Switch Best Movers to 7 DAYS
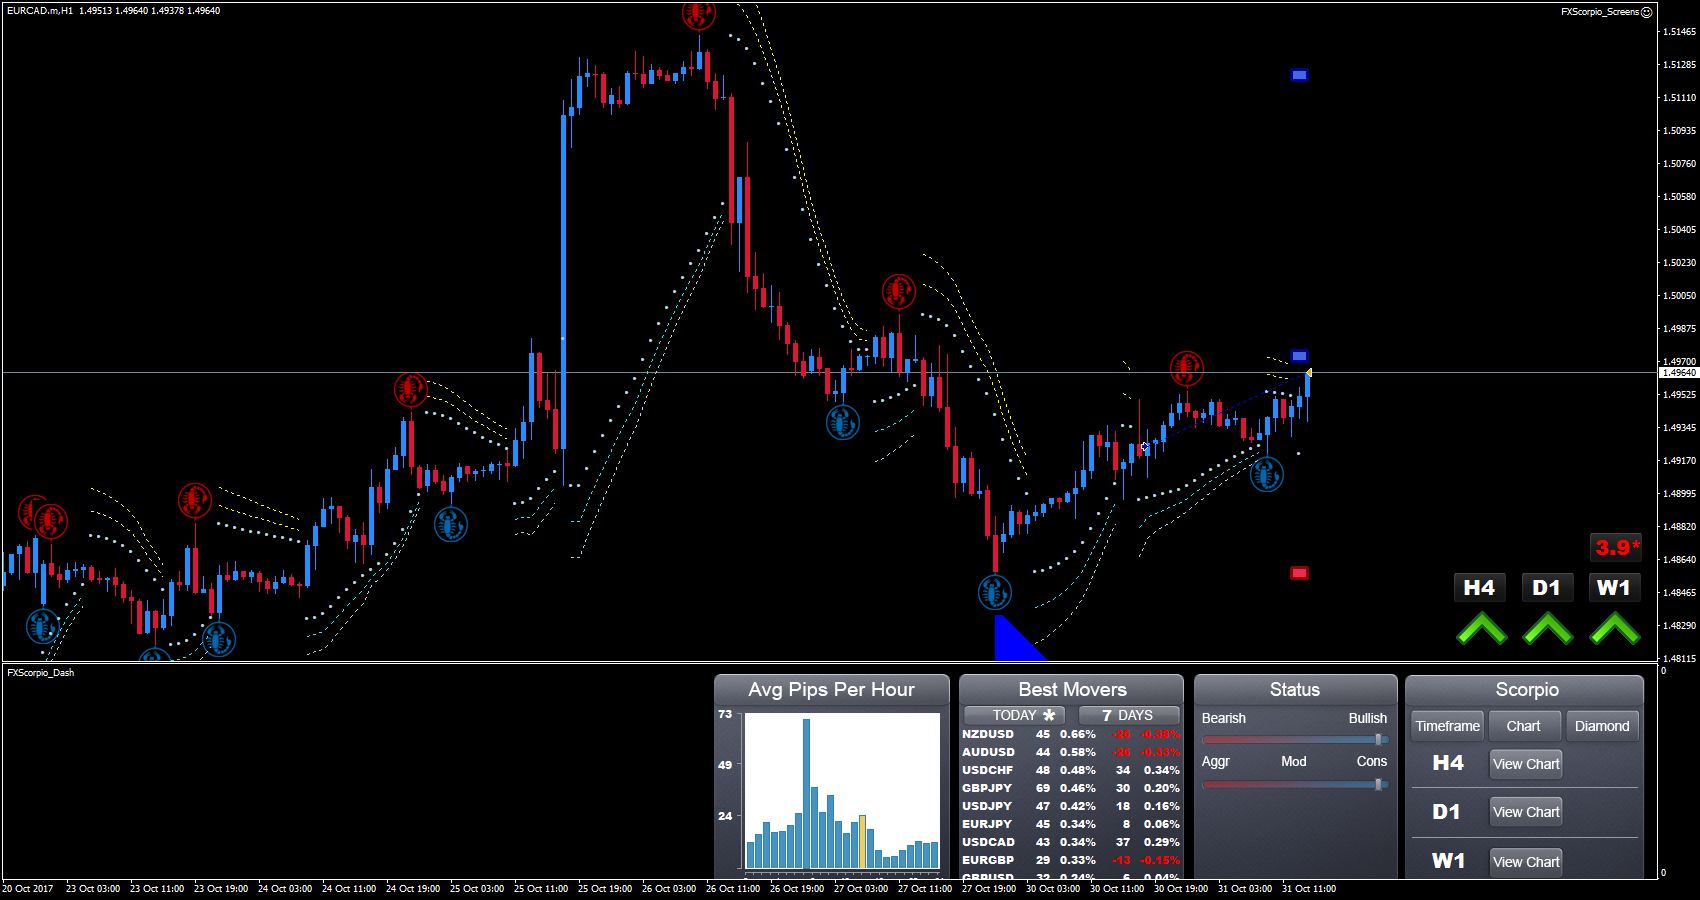Viewport: 1700px width, 900px height. click(x=1128, y=715)
